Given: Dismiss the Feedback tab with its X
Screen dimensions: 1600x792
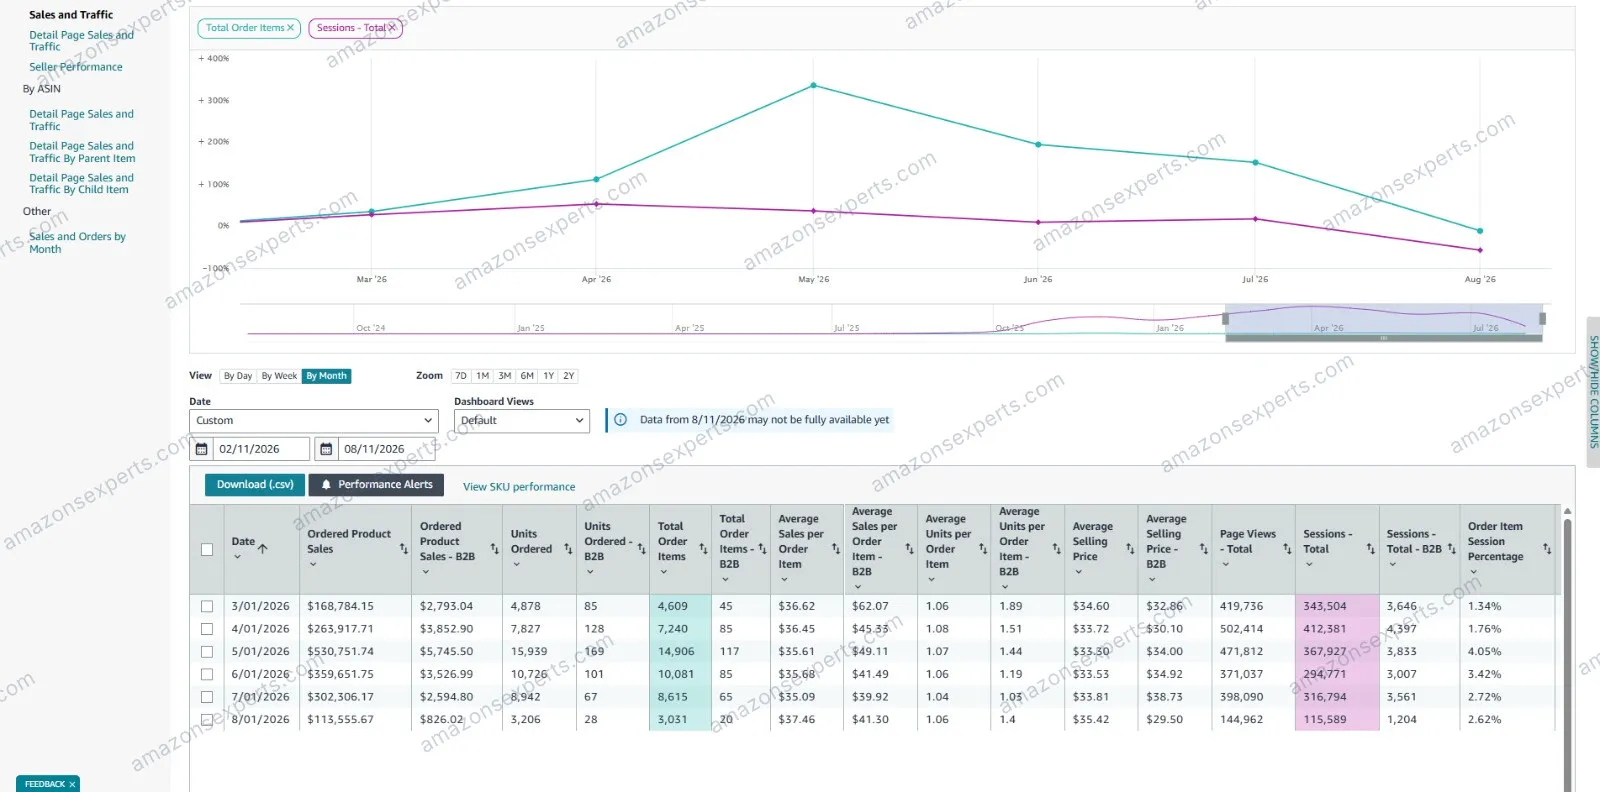Looking at the screenshot, I should [x=72, y=784].
